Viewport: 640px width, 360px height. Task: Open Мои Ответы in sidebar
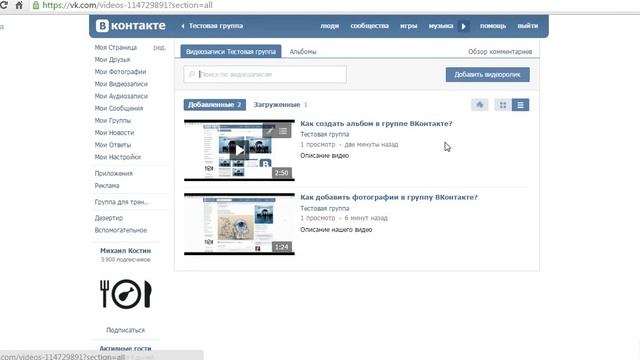tap(113, 145)
